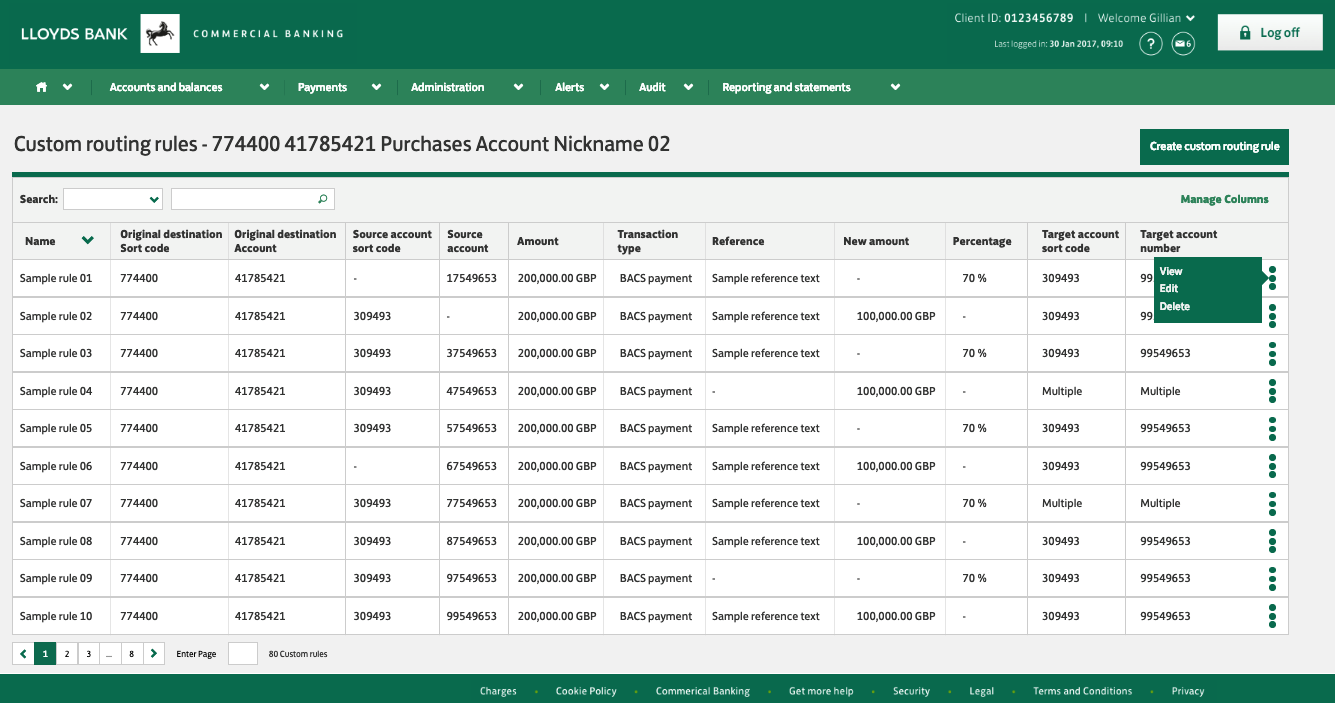
Task: Open actions menu for Sample rule 06
Action: (x=1271, y=466)
